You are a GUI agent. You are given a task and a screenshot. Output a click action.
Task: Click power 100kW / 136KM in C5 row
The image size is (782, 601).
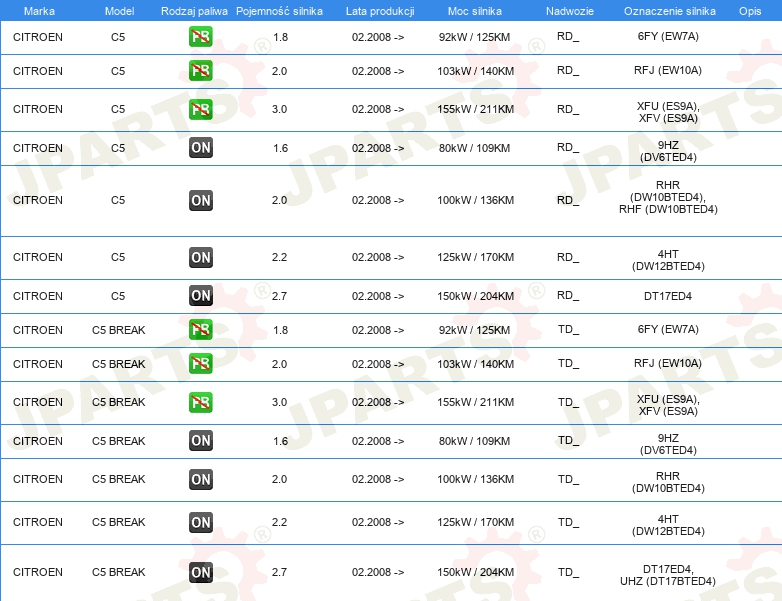475,200
